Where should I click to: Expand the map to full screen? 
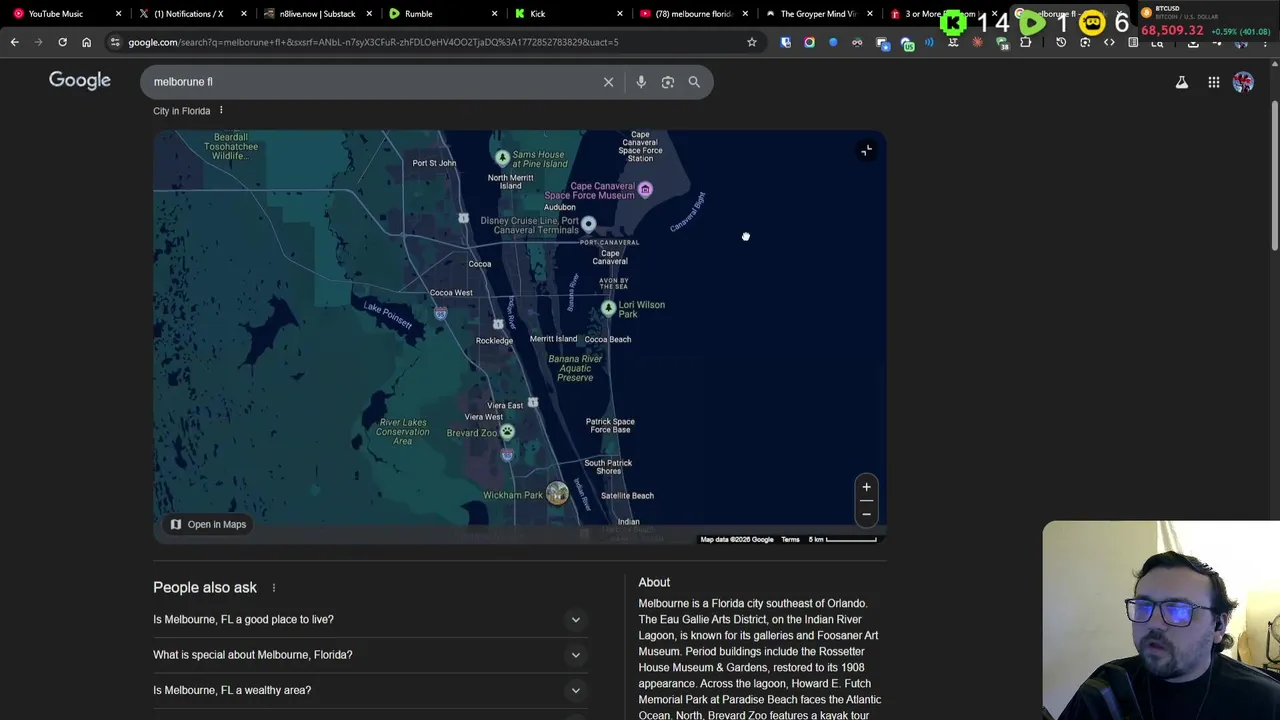coord(866,150)
